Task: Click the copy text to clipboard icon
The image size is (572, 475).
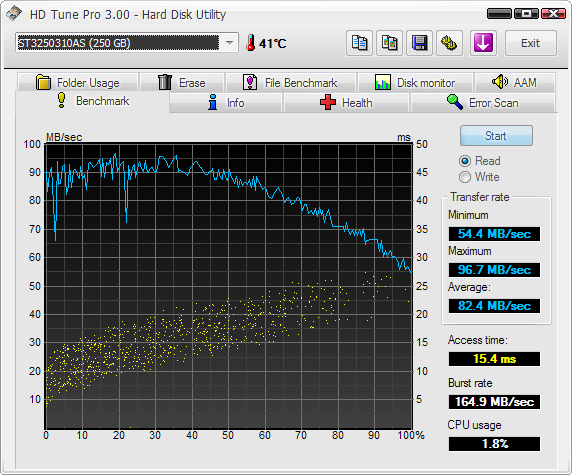Action: (x=359, y=43)
